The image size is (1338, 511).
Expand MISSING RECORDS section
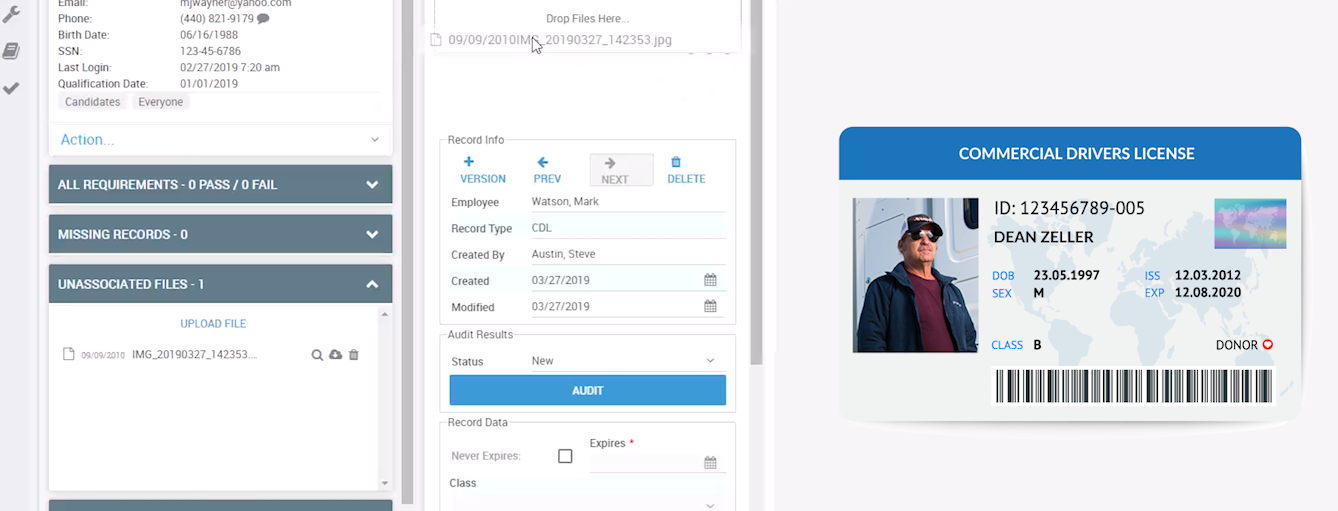(x=220, y=234)
